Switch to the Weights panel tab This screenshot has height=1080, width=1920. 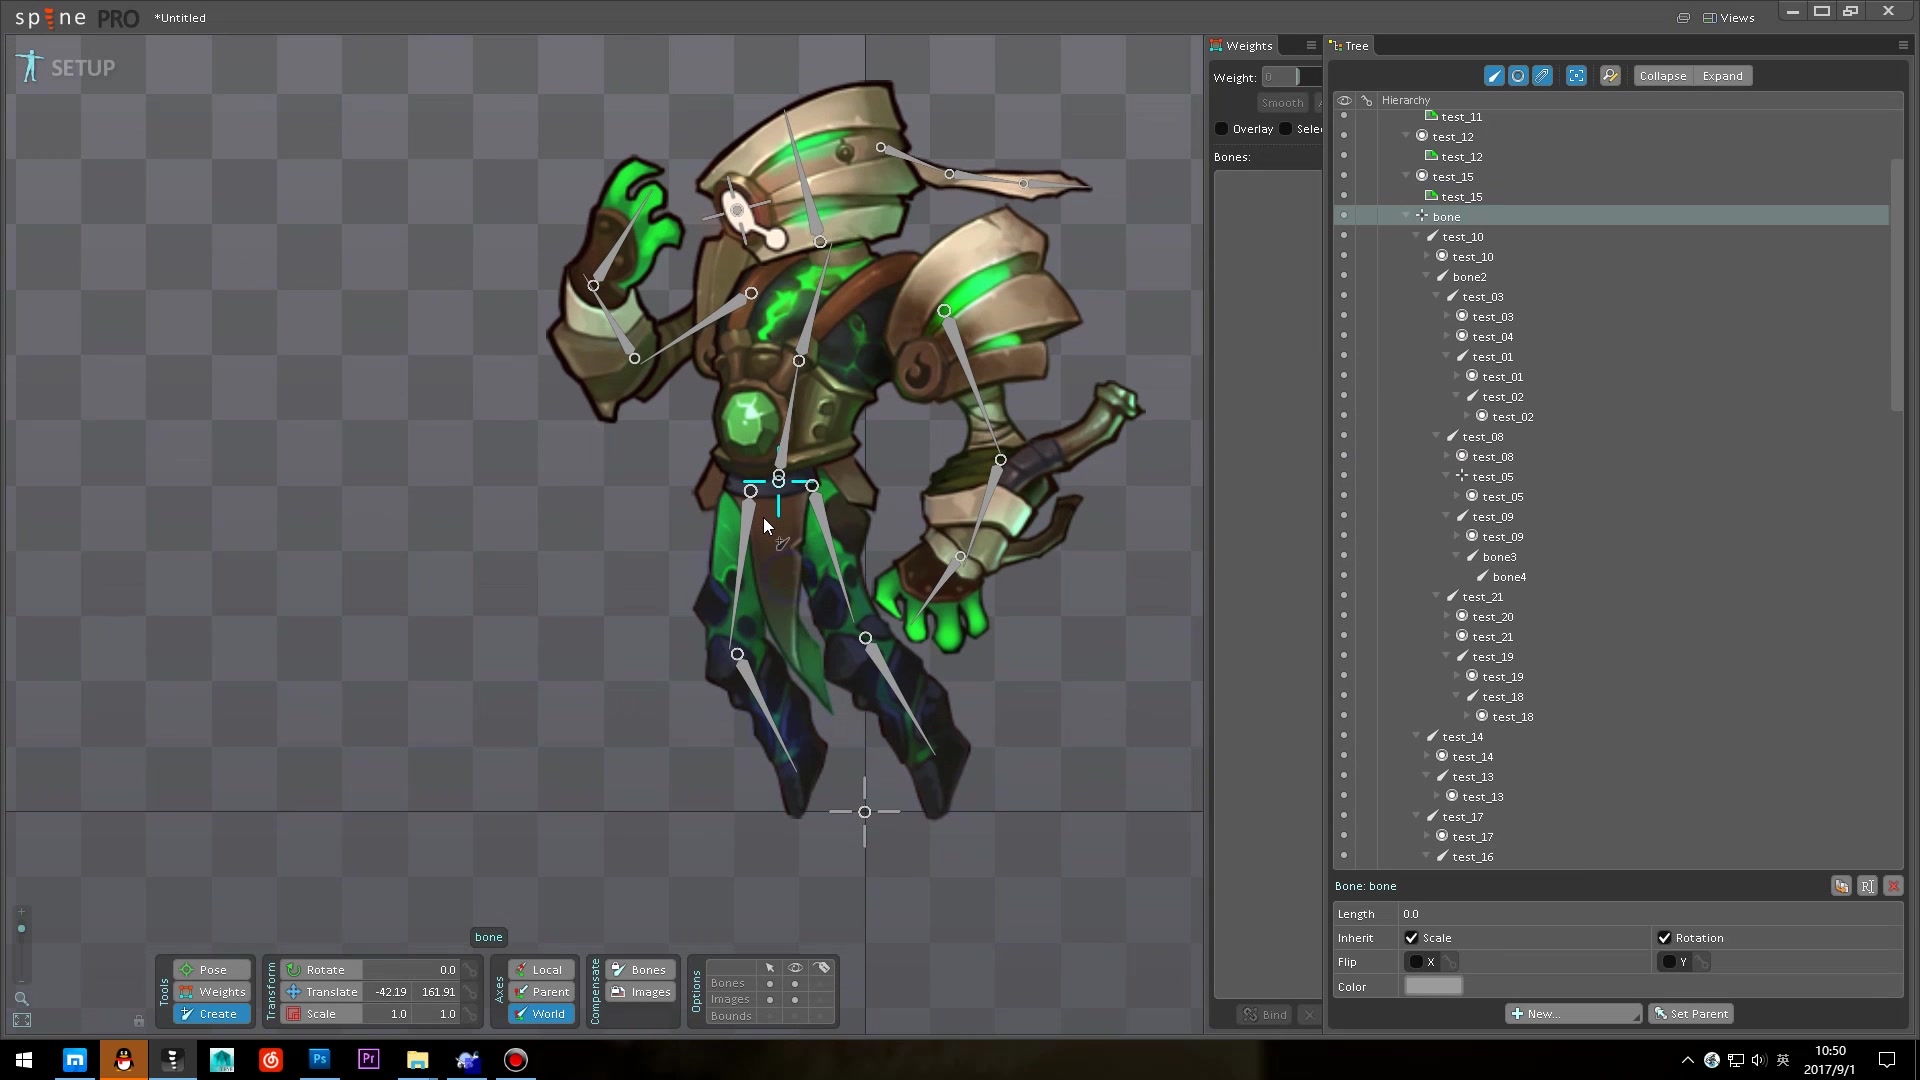pyautogui.click(x=1241, y=46)
